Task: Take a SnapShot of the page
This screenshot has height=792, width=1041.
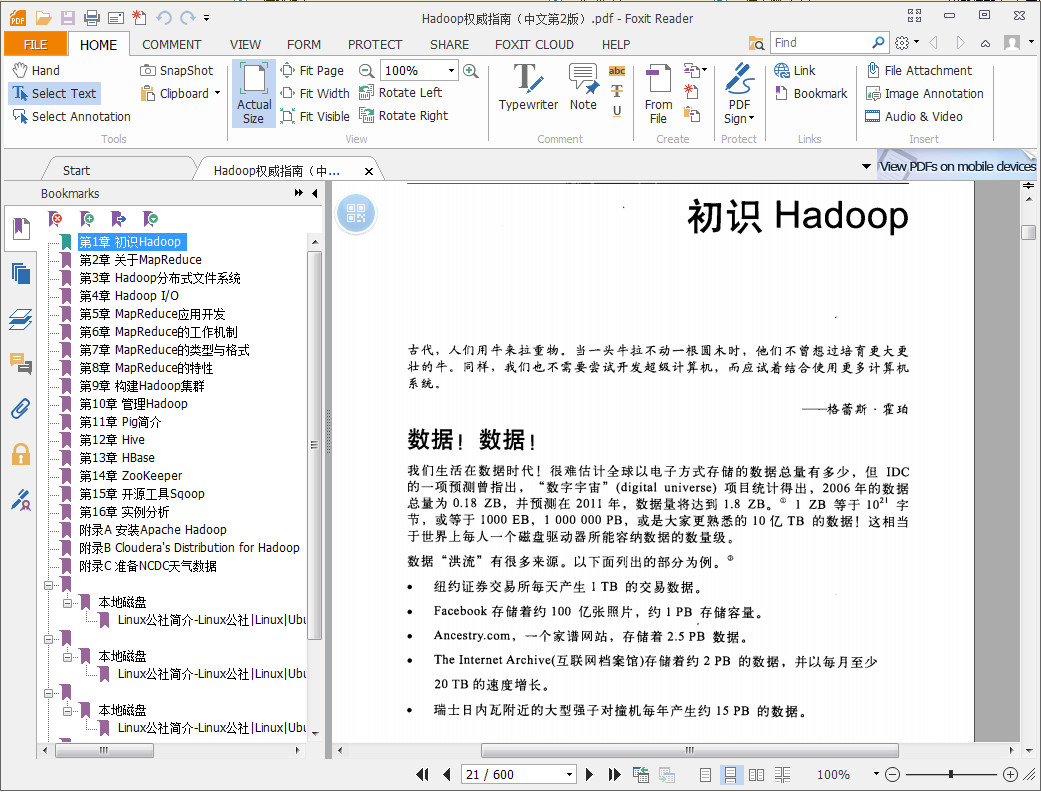Action: [x=178, y=70]
